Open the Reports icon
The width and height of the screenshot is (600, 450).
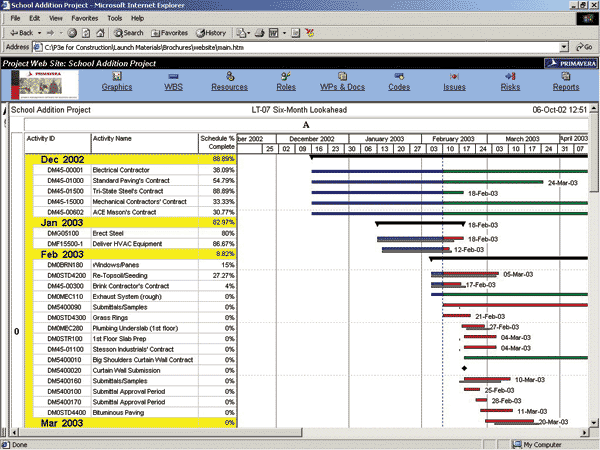point(566,76)
